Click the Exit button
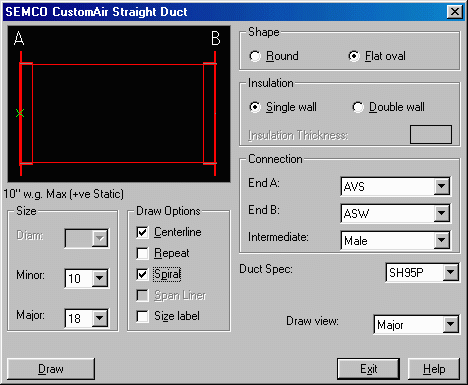 pos(368,369)
